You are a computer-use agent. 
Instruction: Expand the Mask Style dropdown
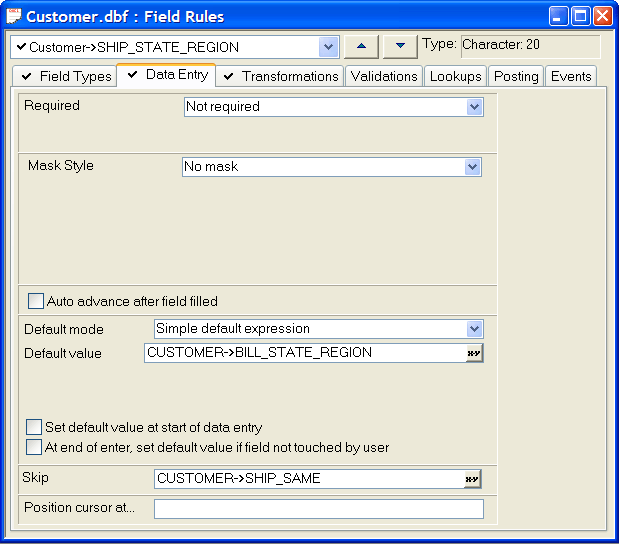pos(473,167)
